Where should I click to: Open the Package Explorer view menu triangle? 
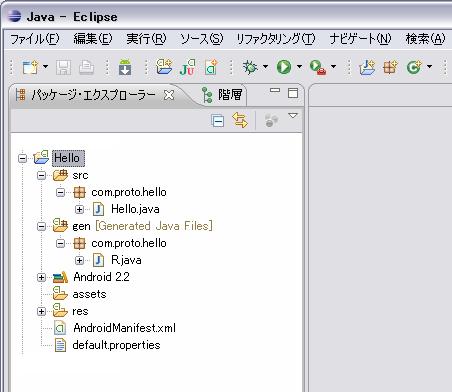tap(293, 116)
